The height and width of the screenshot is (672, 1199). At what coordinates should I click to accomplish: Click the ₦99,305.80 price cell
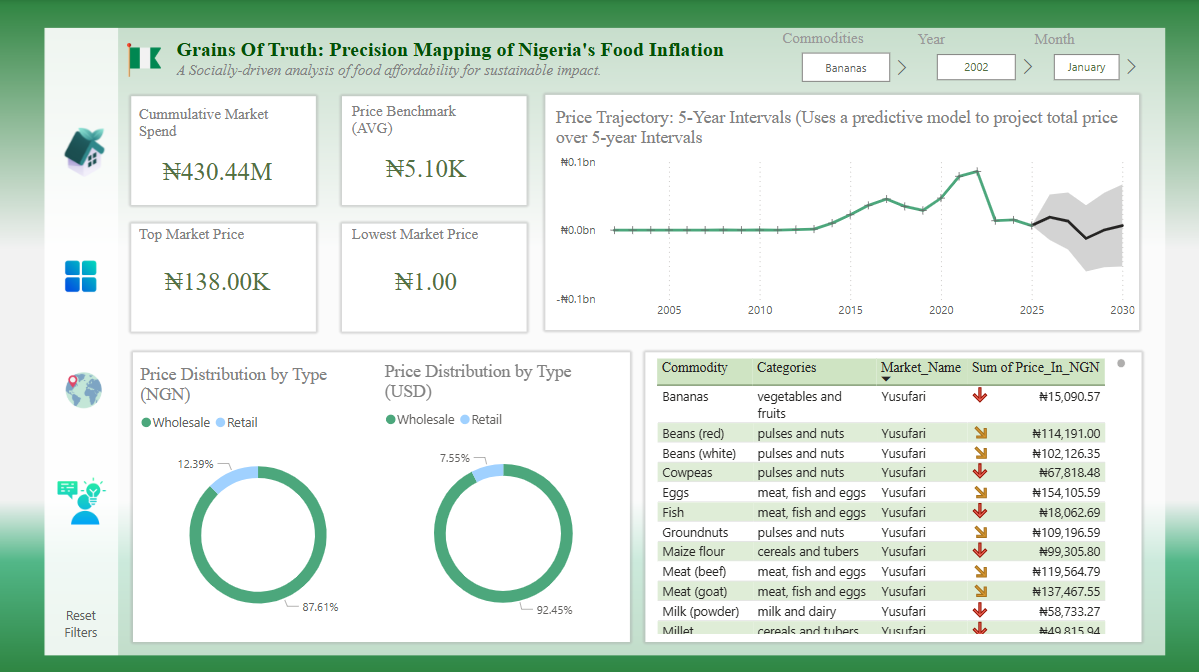[1069, 551]
